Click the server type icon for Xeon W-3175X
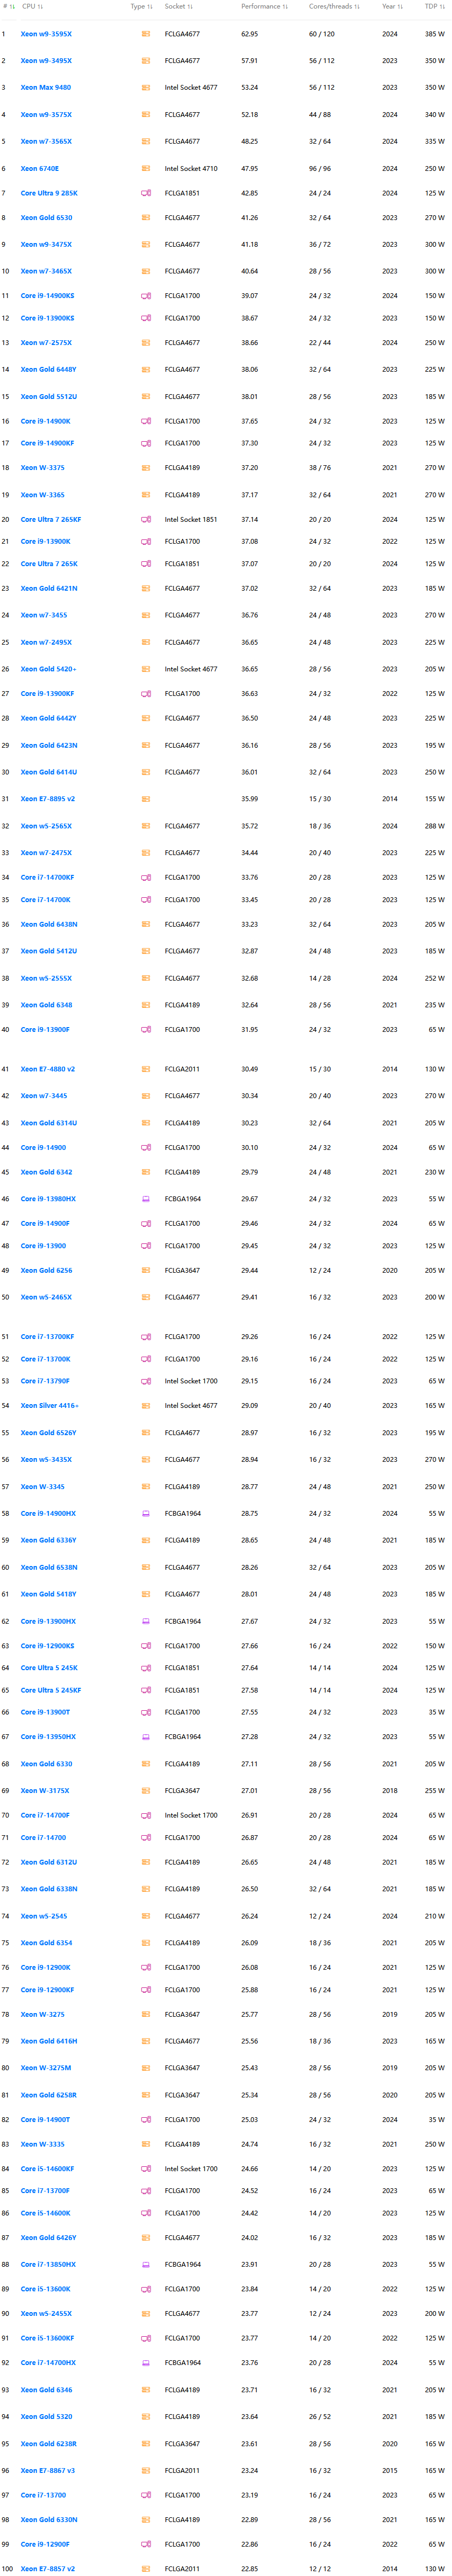452x2576 pixels. 146,1791
